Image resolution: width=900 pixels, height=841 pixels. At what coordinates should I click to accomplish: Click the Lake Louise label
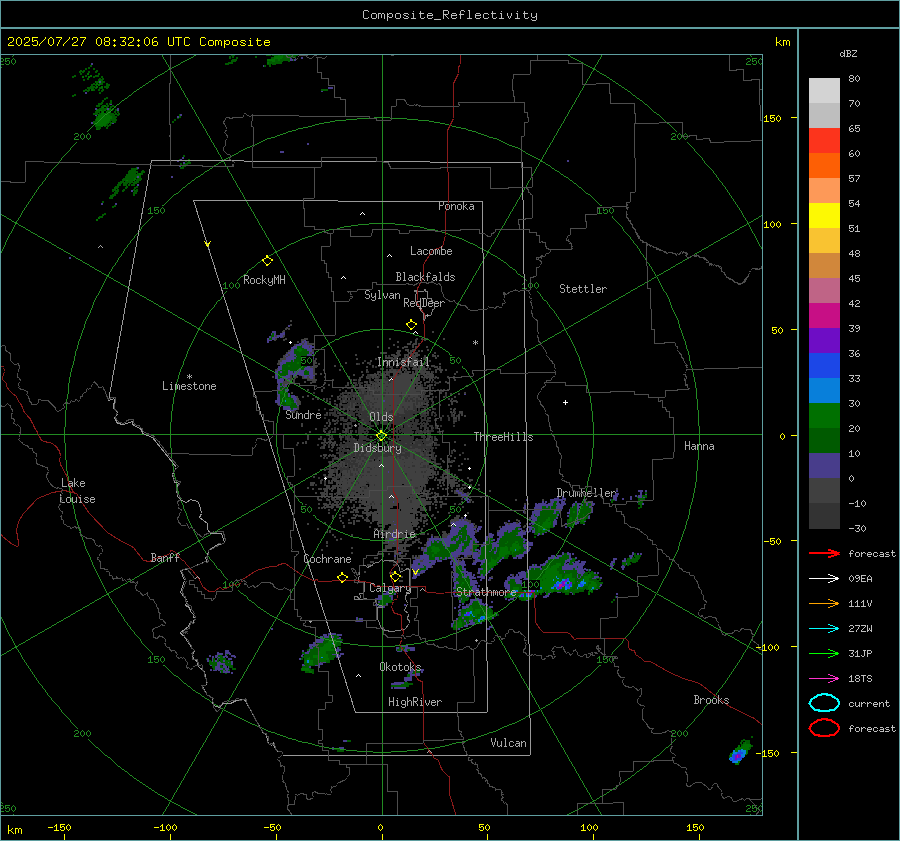(77, 491)
